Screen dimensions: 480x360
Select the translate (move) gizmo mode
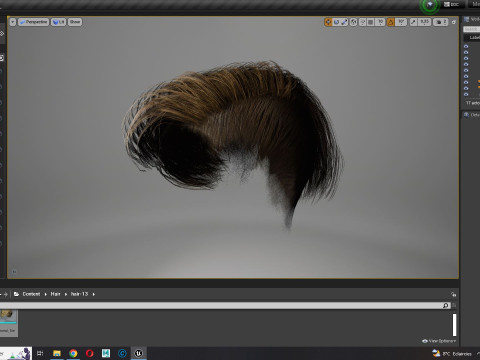point(328,22)
